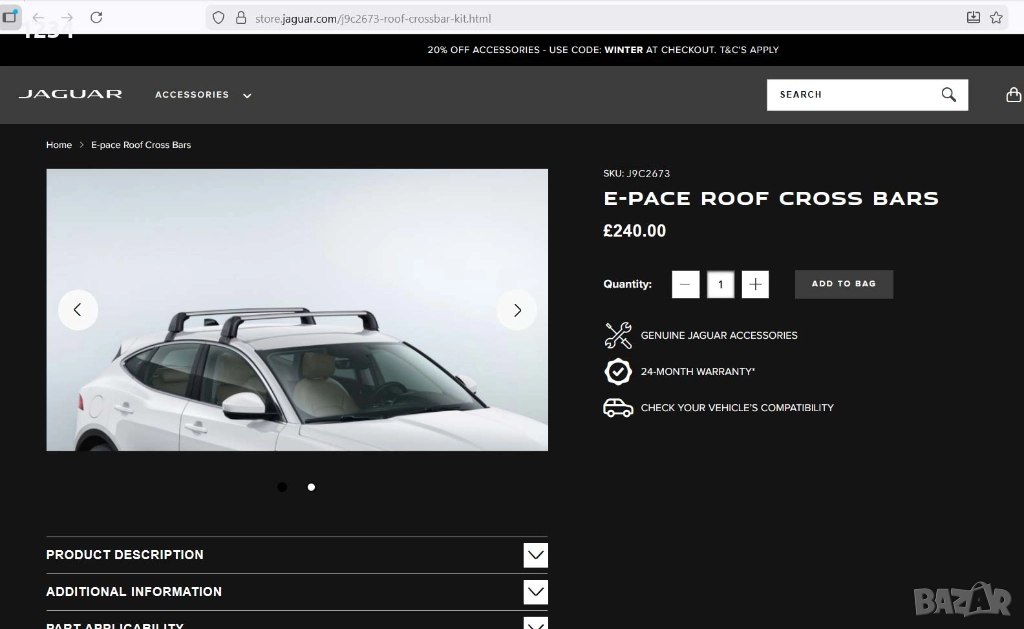Screen dimensions: 1024x629
Task: Click the product image of the car
Action: pos(297,310)
